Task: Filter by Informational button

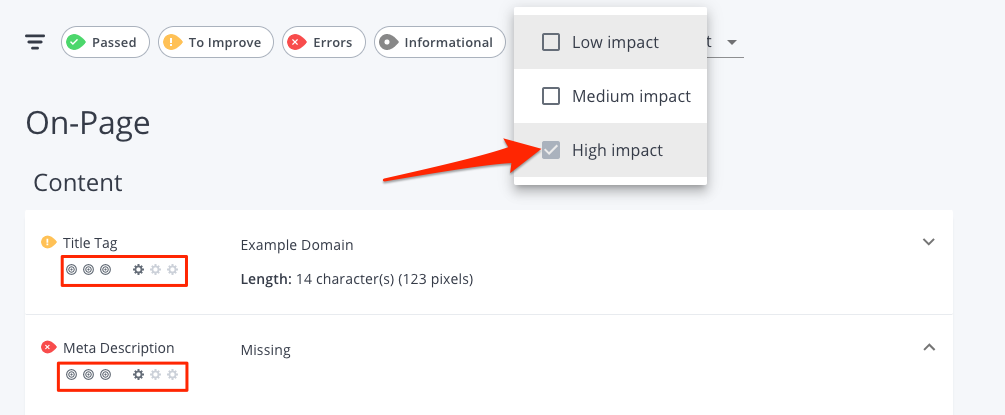Action: point(440,42)
